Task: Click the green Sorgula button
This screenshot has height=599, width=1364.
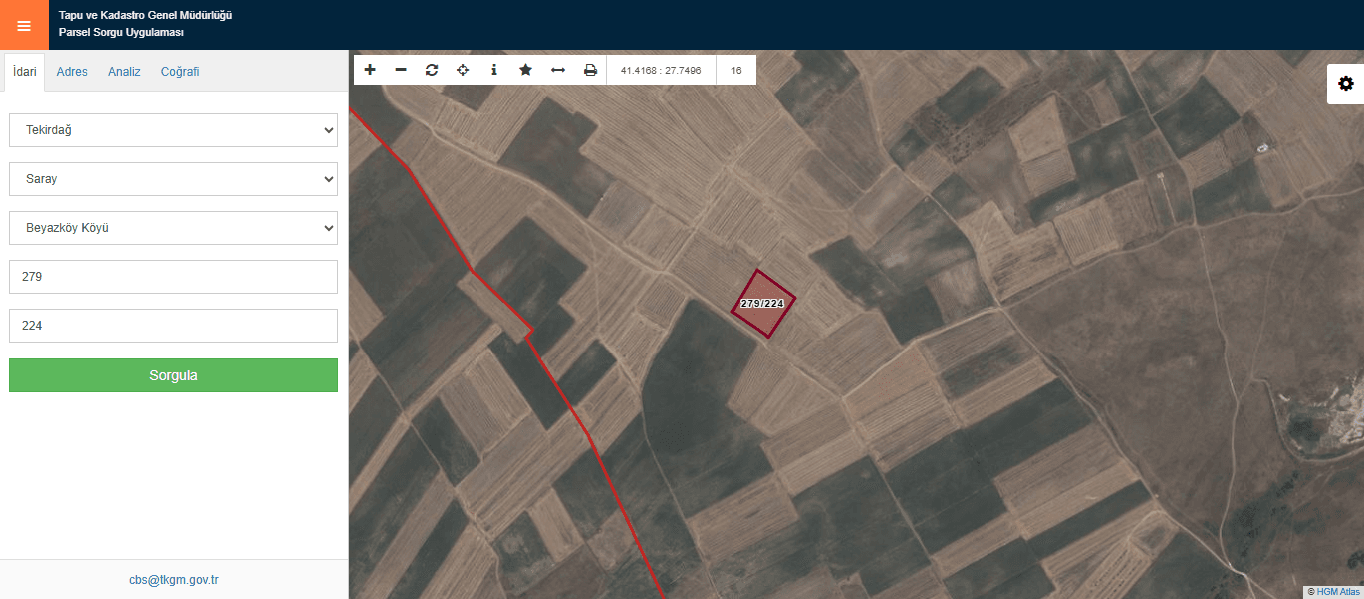Action: tap(173, 375)
